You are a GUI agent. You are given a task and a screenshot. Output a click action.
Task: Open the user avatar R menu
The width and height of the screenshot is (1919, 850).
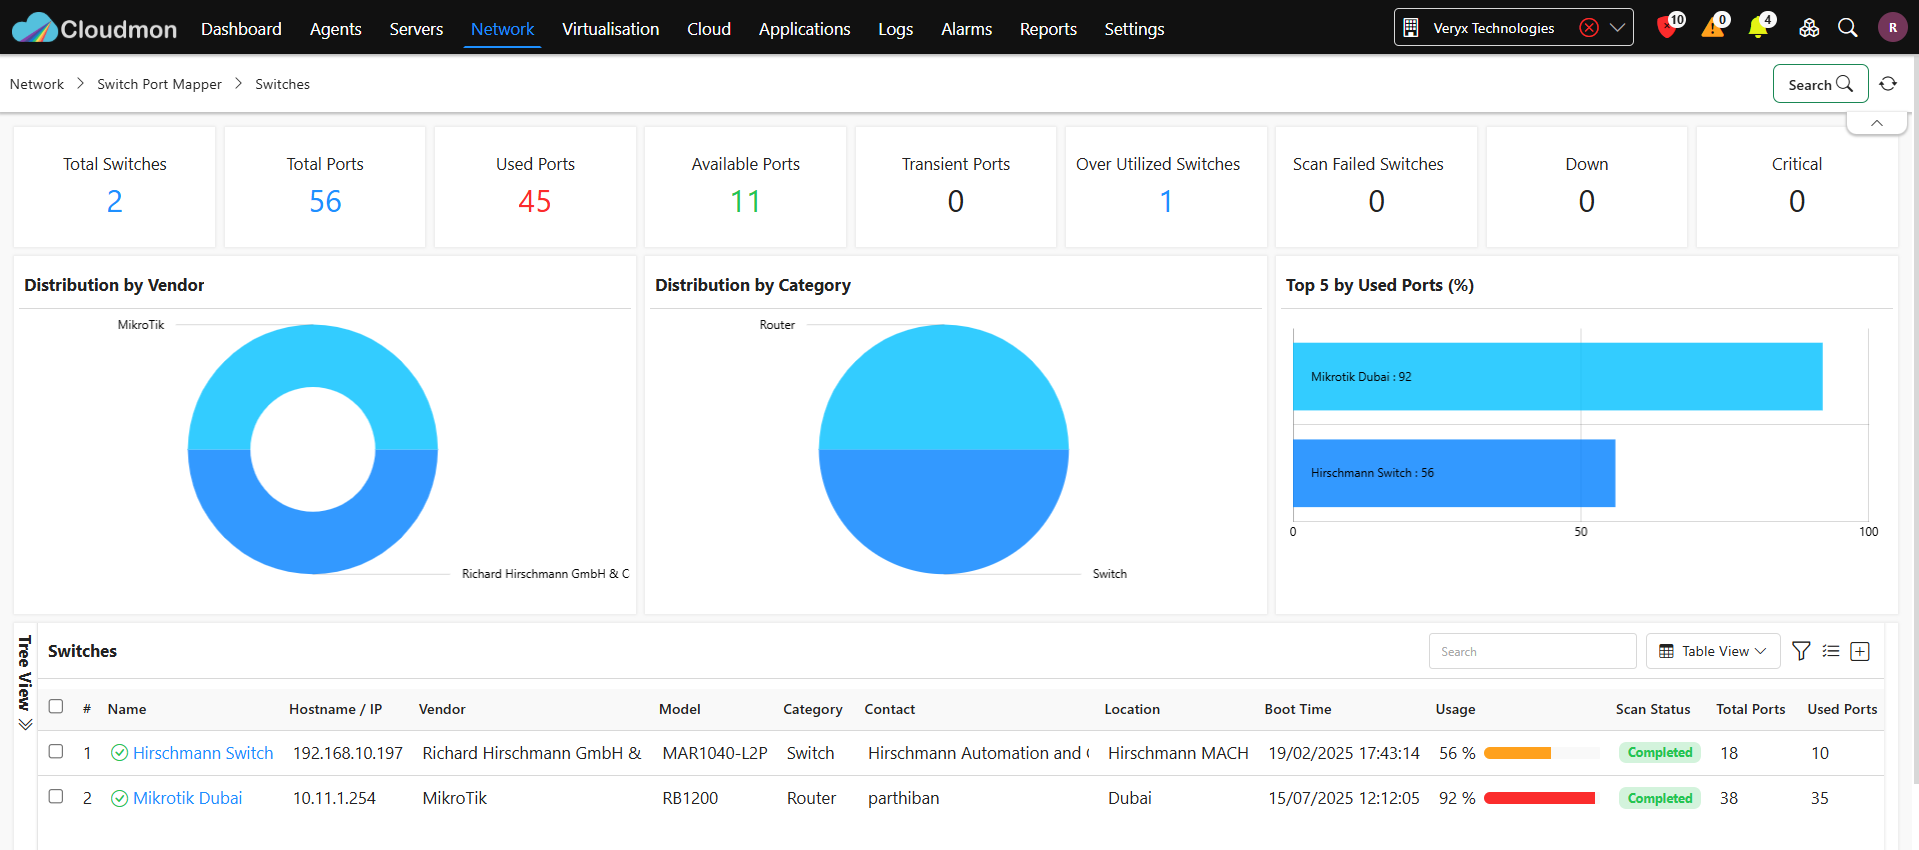[x=1892, y=28]
